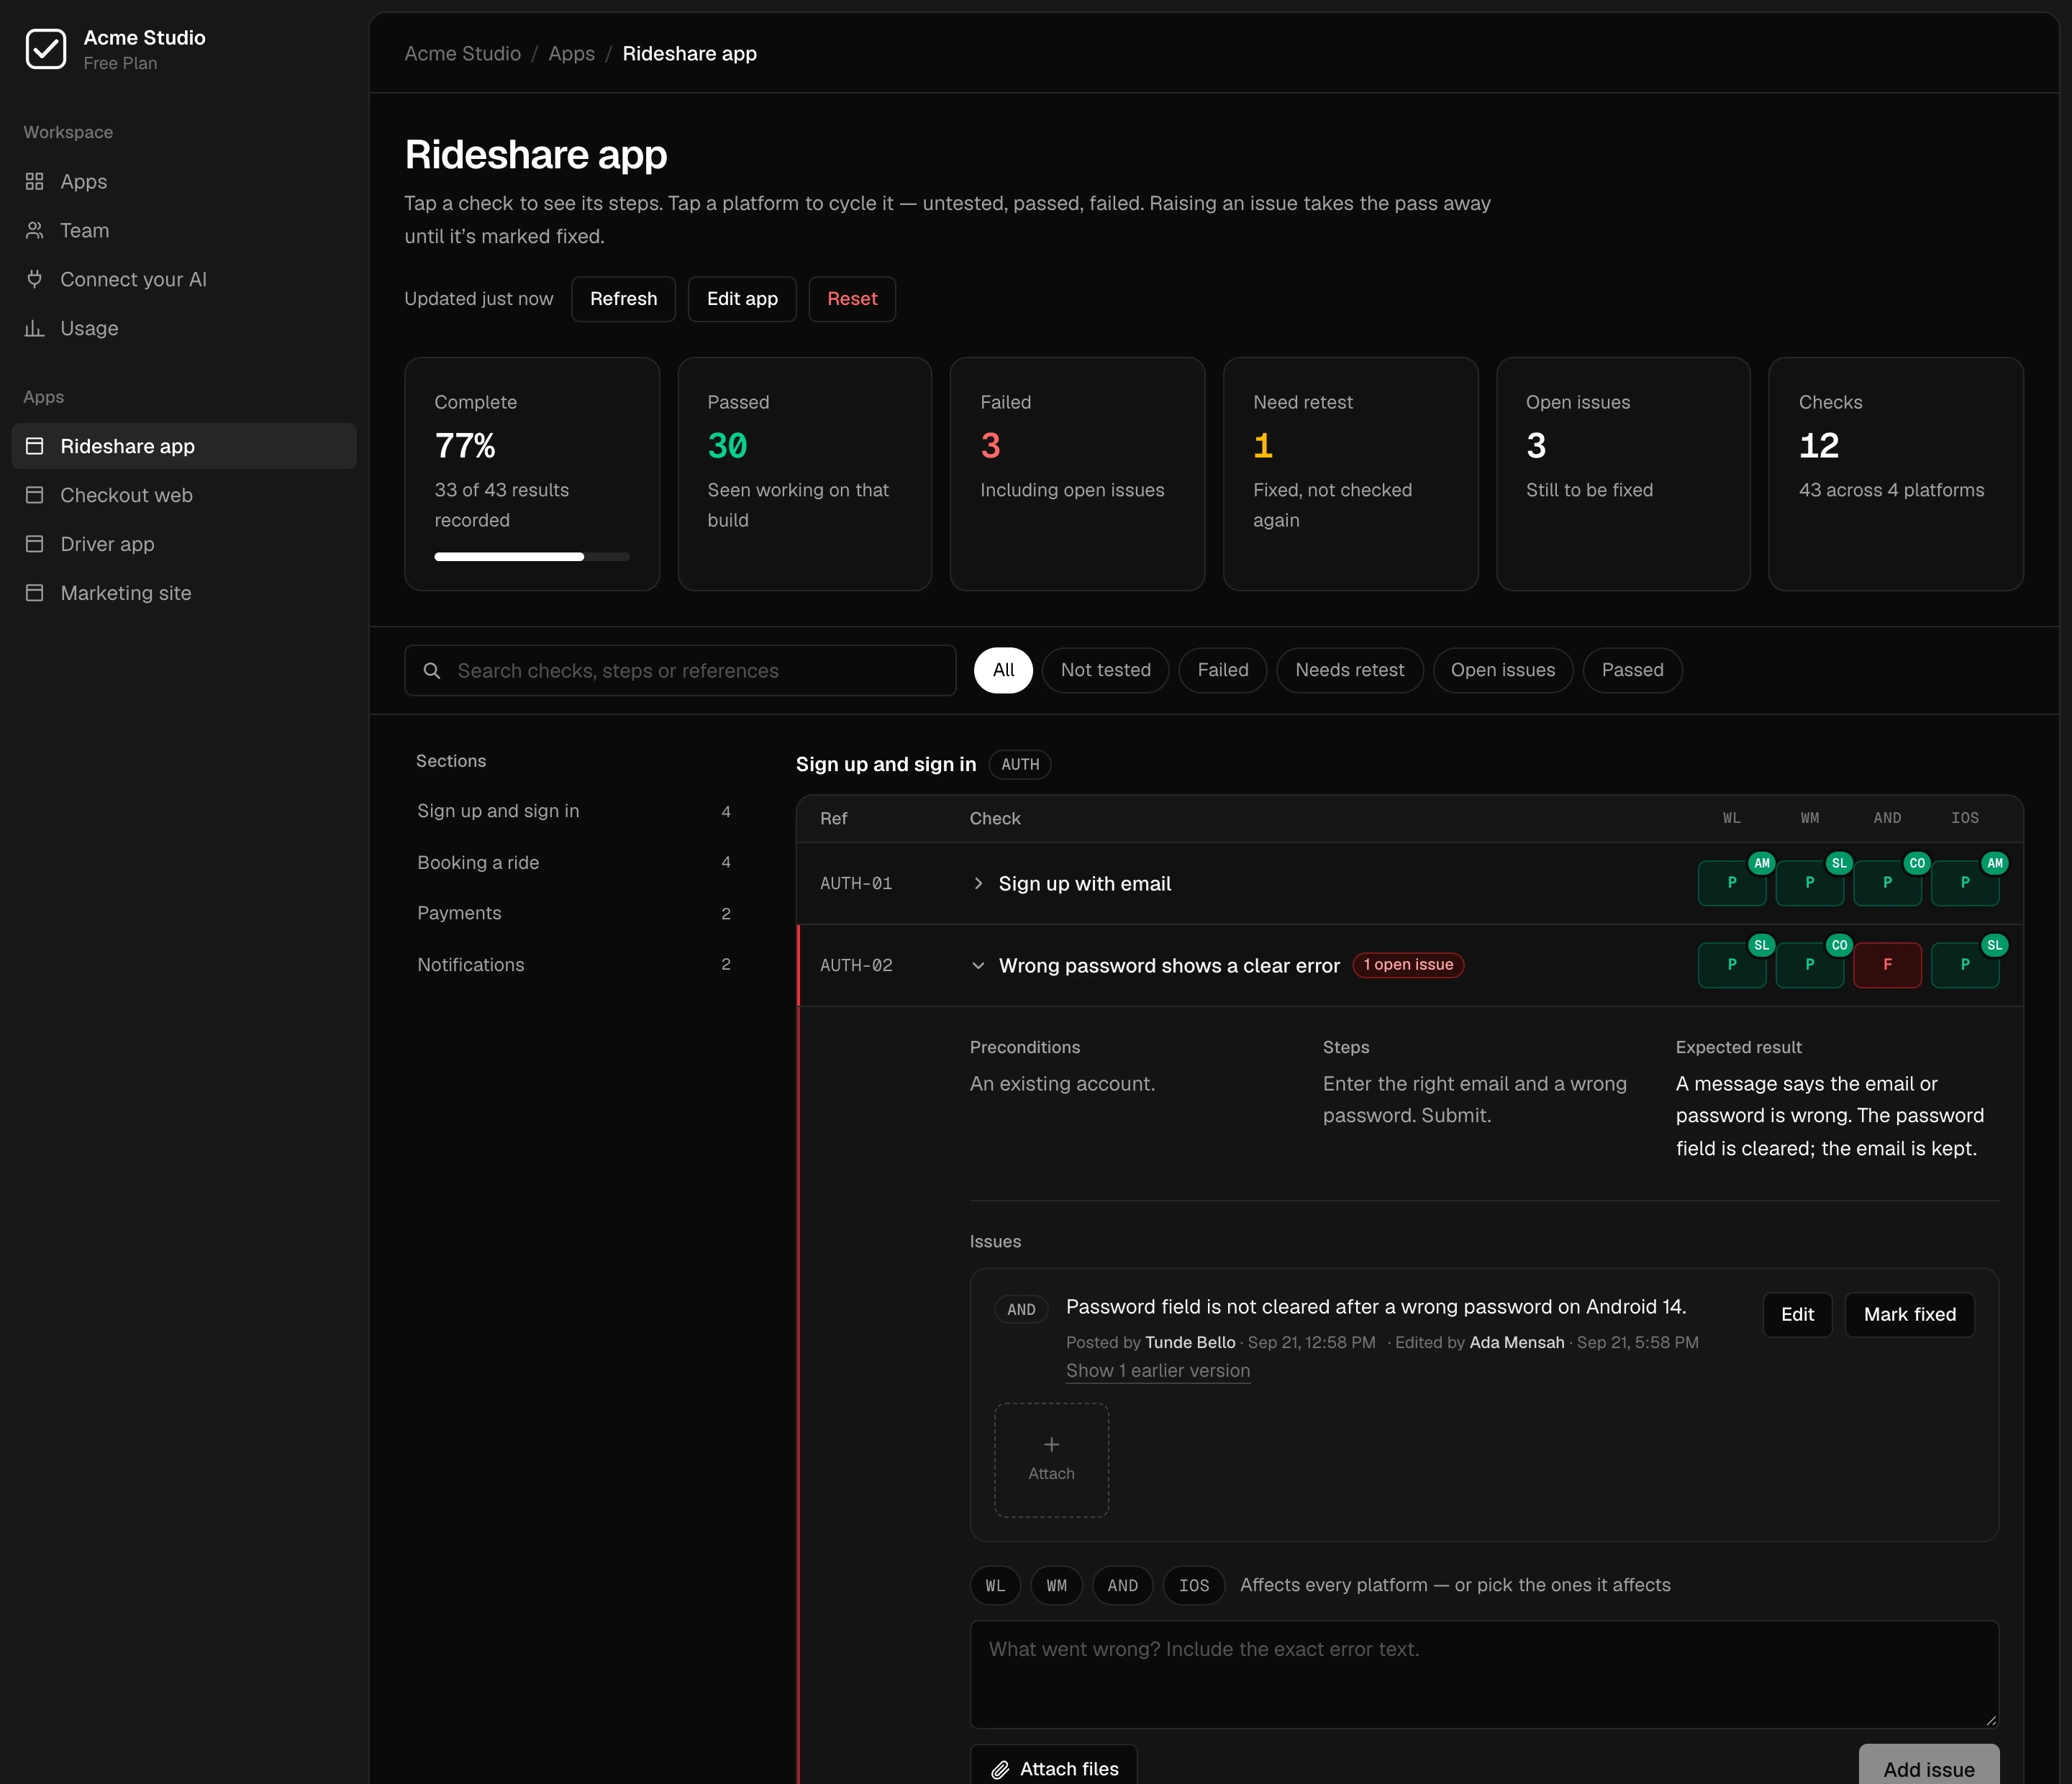Screen dimensions: 2072x1784
Task: Click the Checkout web sidebar icon
Action: (x=34, y=495)
